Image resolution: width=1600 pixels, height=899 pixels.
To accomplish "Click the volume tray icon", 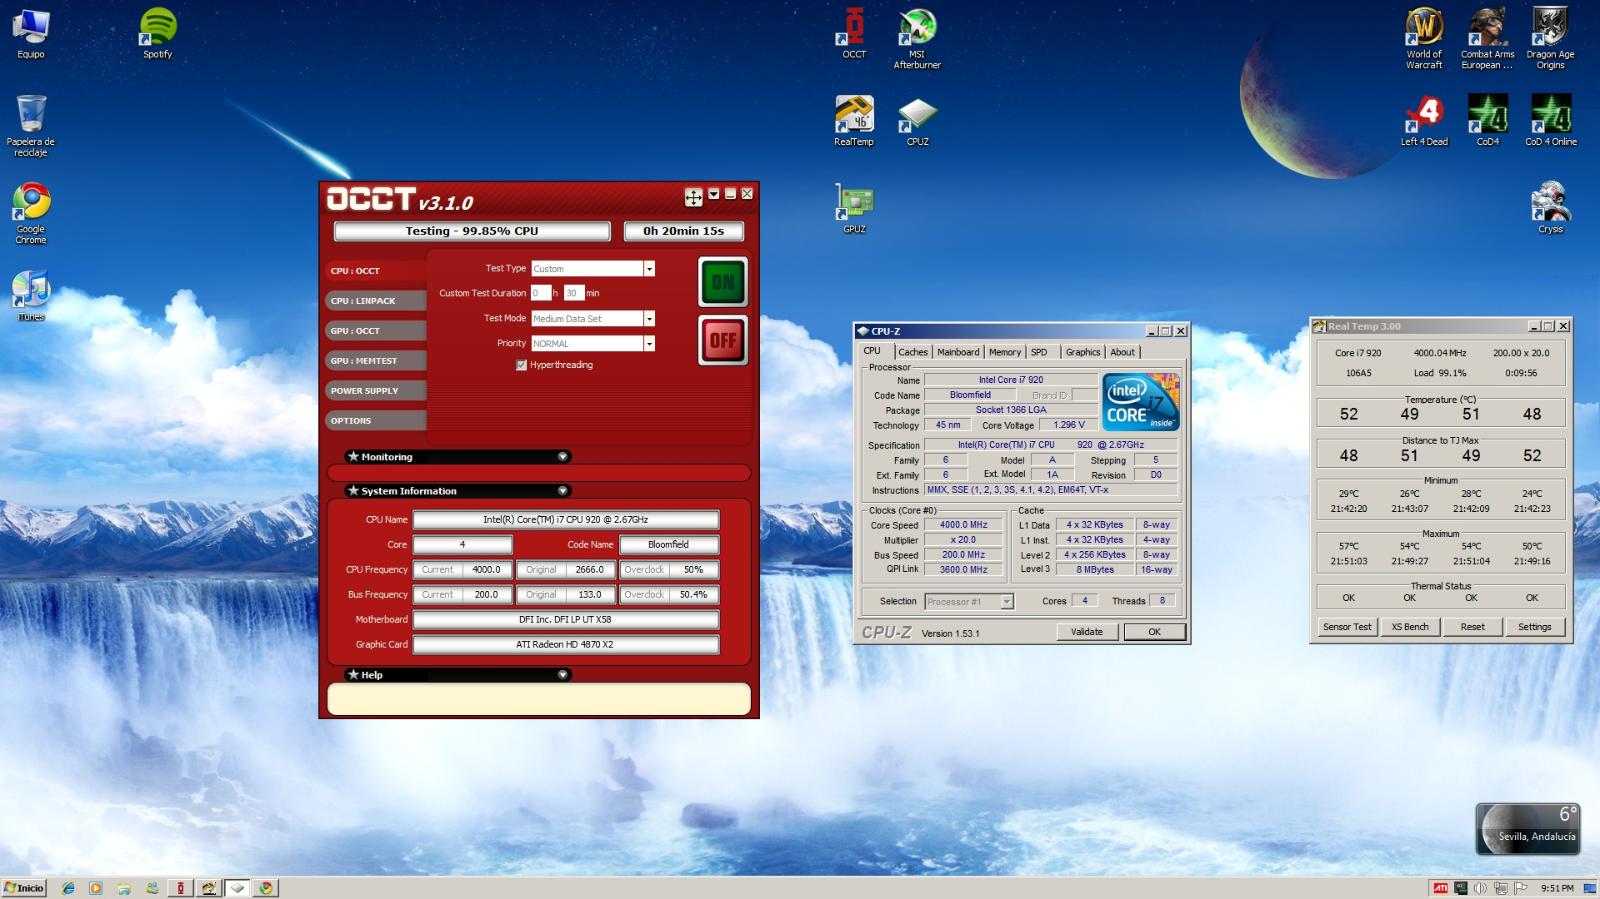I will pos(1480,888).
